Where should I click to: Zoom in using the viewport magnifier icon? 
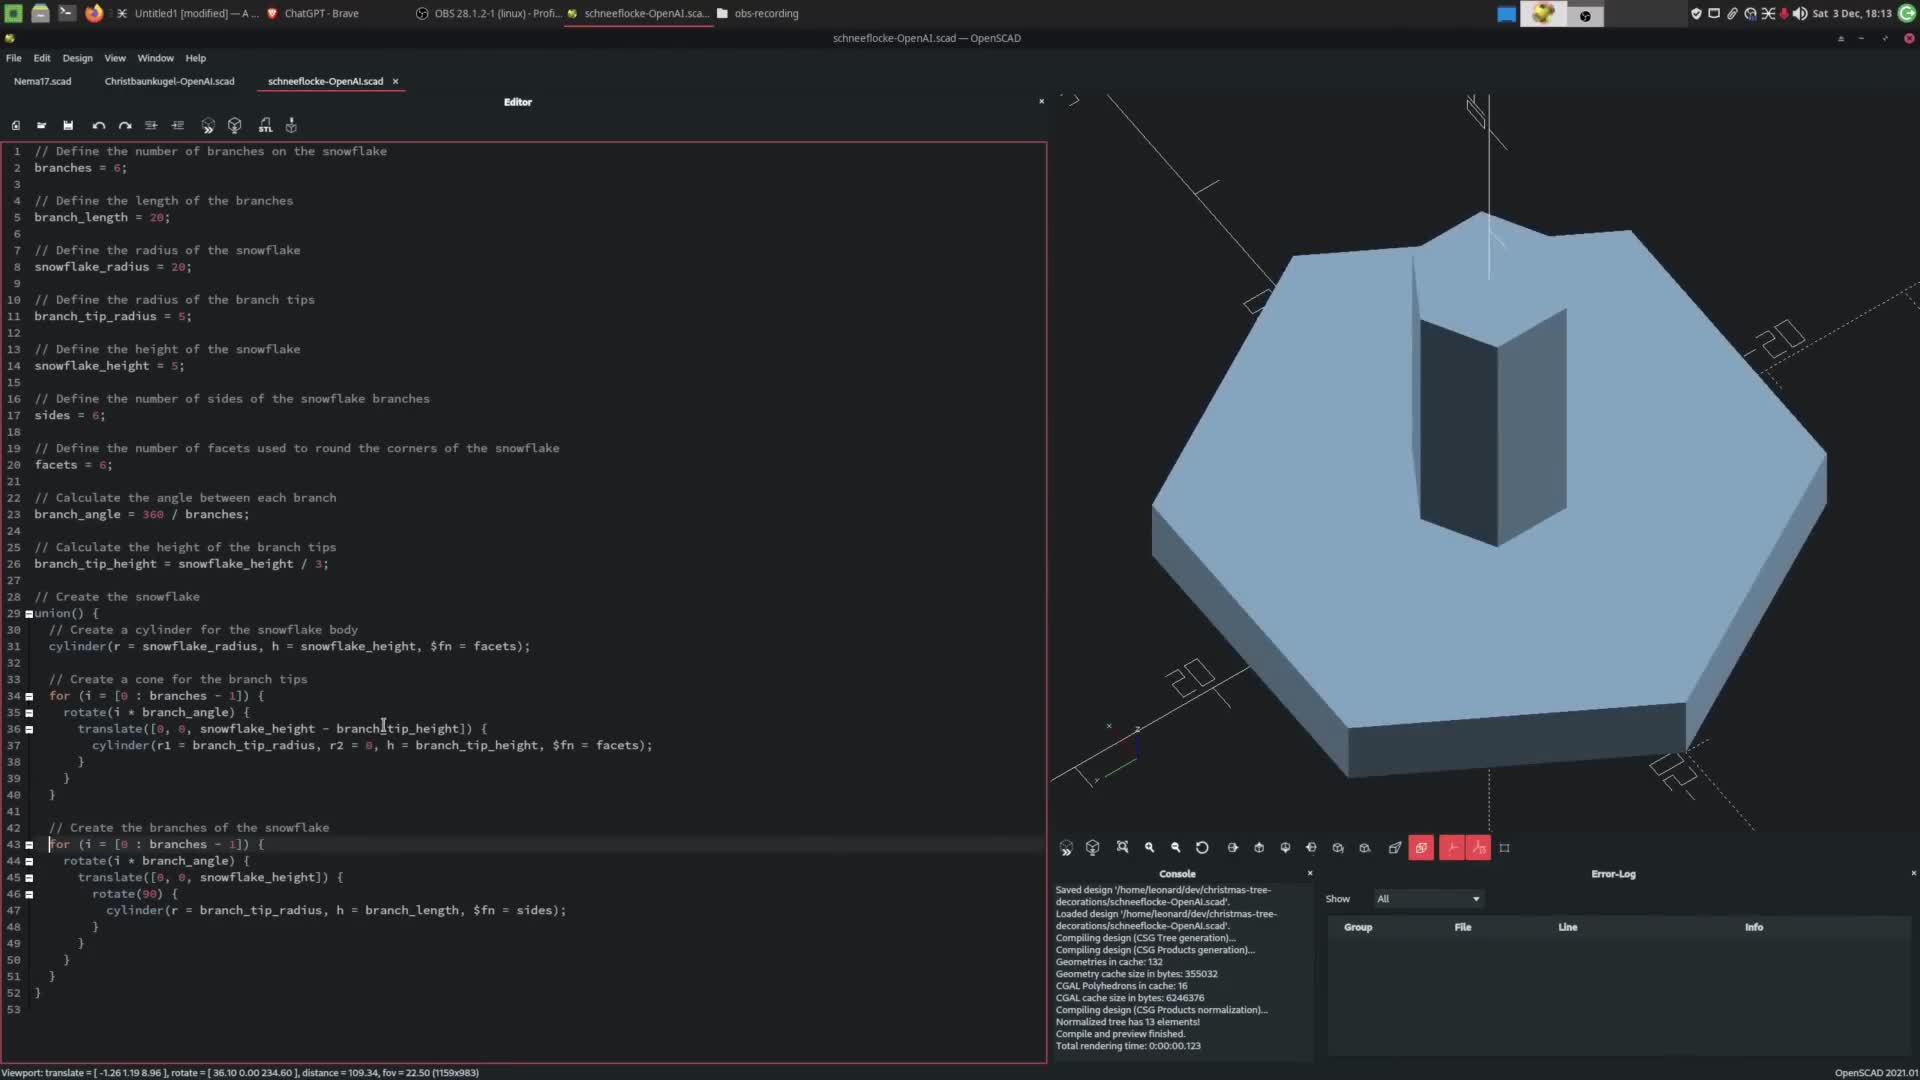(x=1150, y=847)
